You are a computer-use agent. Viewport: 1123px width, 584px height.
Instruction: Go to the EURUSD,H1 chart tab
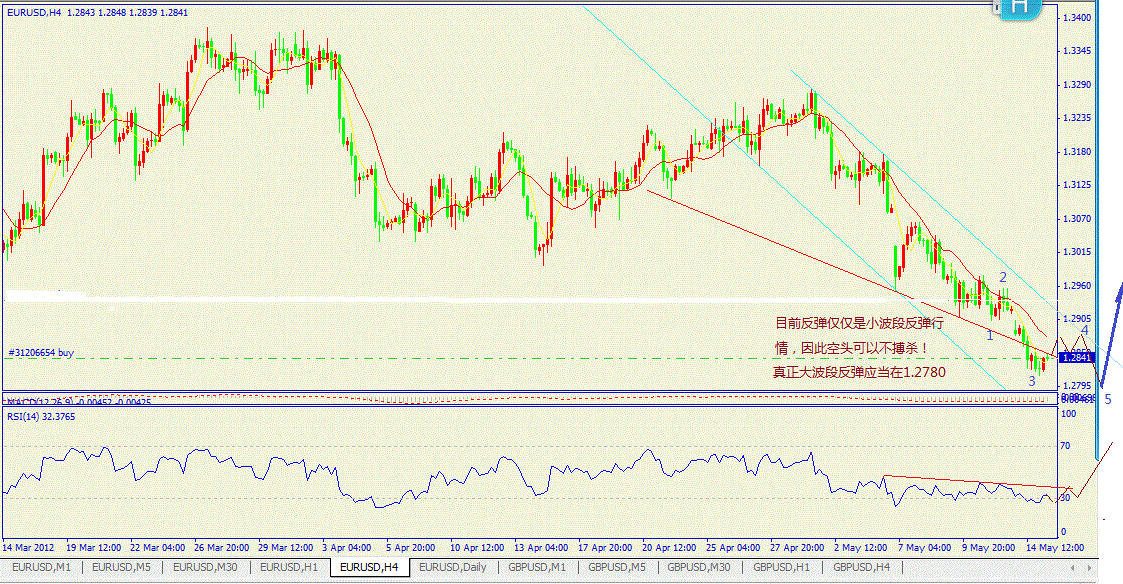click(289, 568)
